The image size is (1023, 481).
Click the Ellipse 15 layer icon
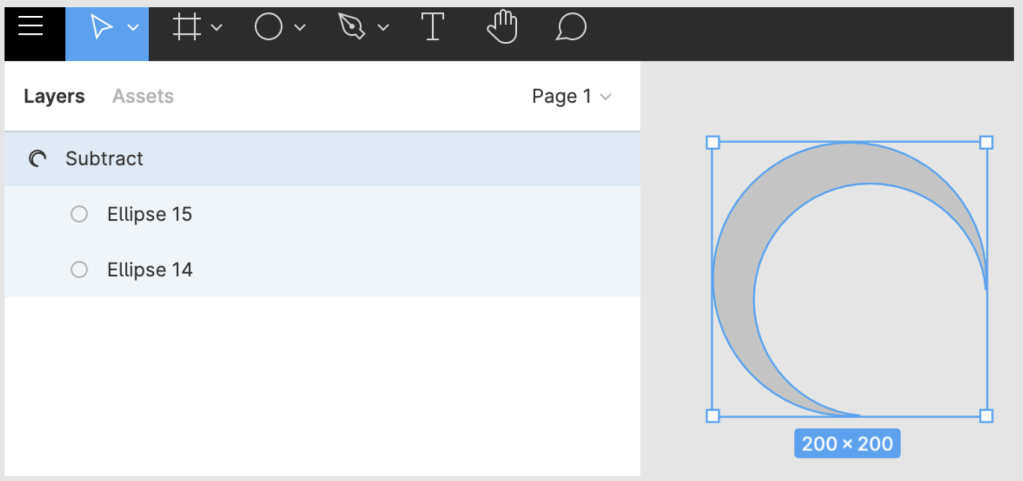coord(79,214)
